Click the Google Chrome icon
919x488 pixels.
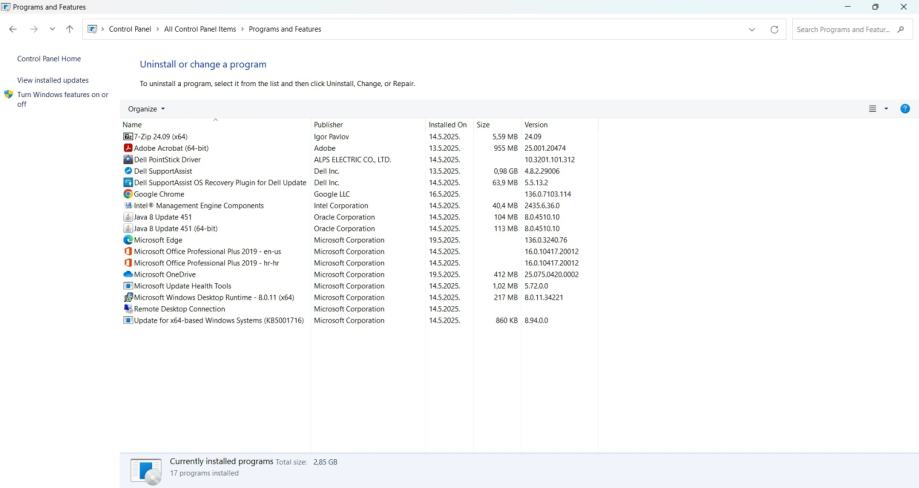click(x=128, y=194)
